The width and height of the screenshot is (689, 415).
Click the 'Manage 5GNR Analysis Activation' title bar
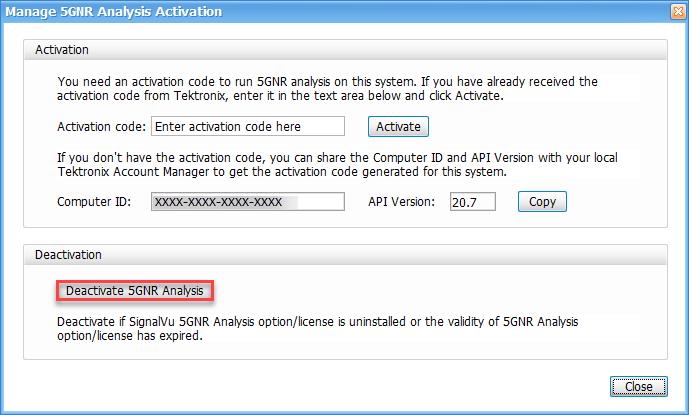point(300,12)
